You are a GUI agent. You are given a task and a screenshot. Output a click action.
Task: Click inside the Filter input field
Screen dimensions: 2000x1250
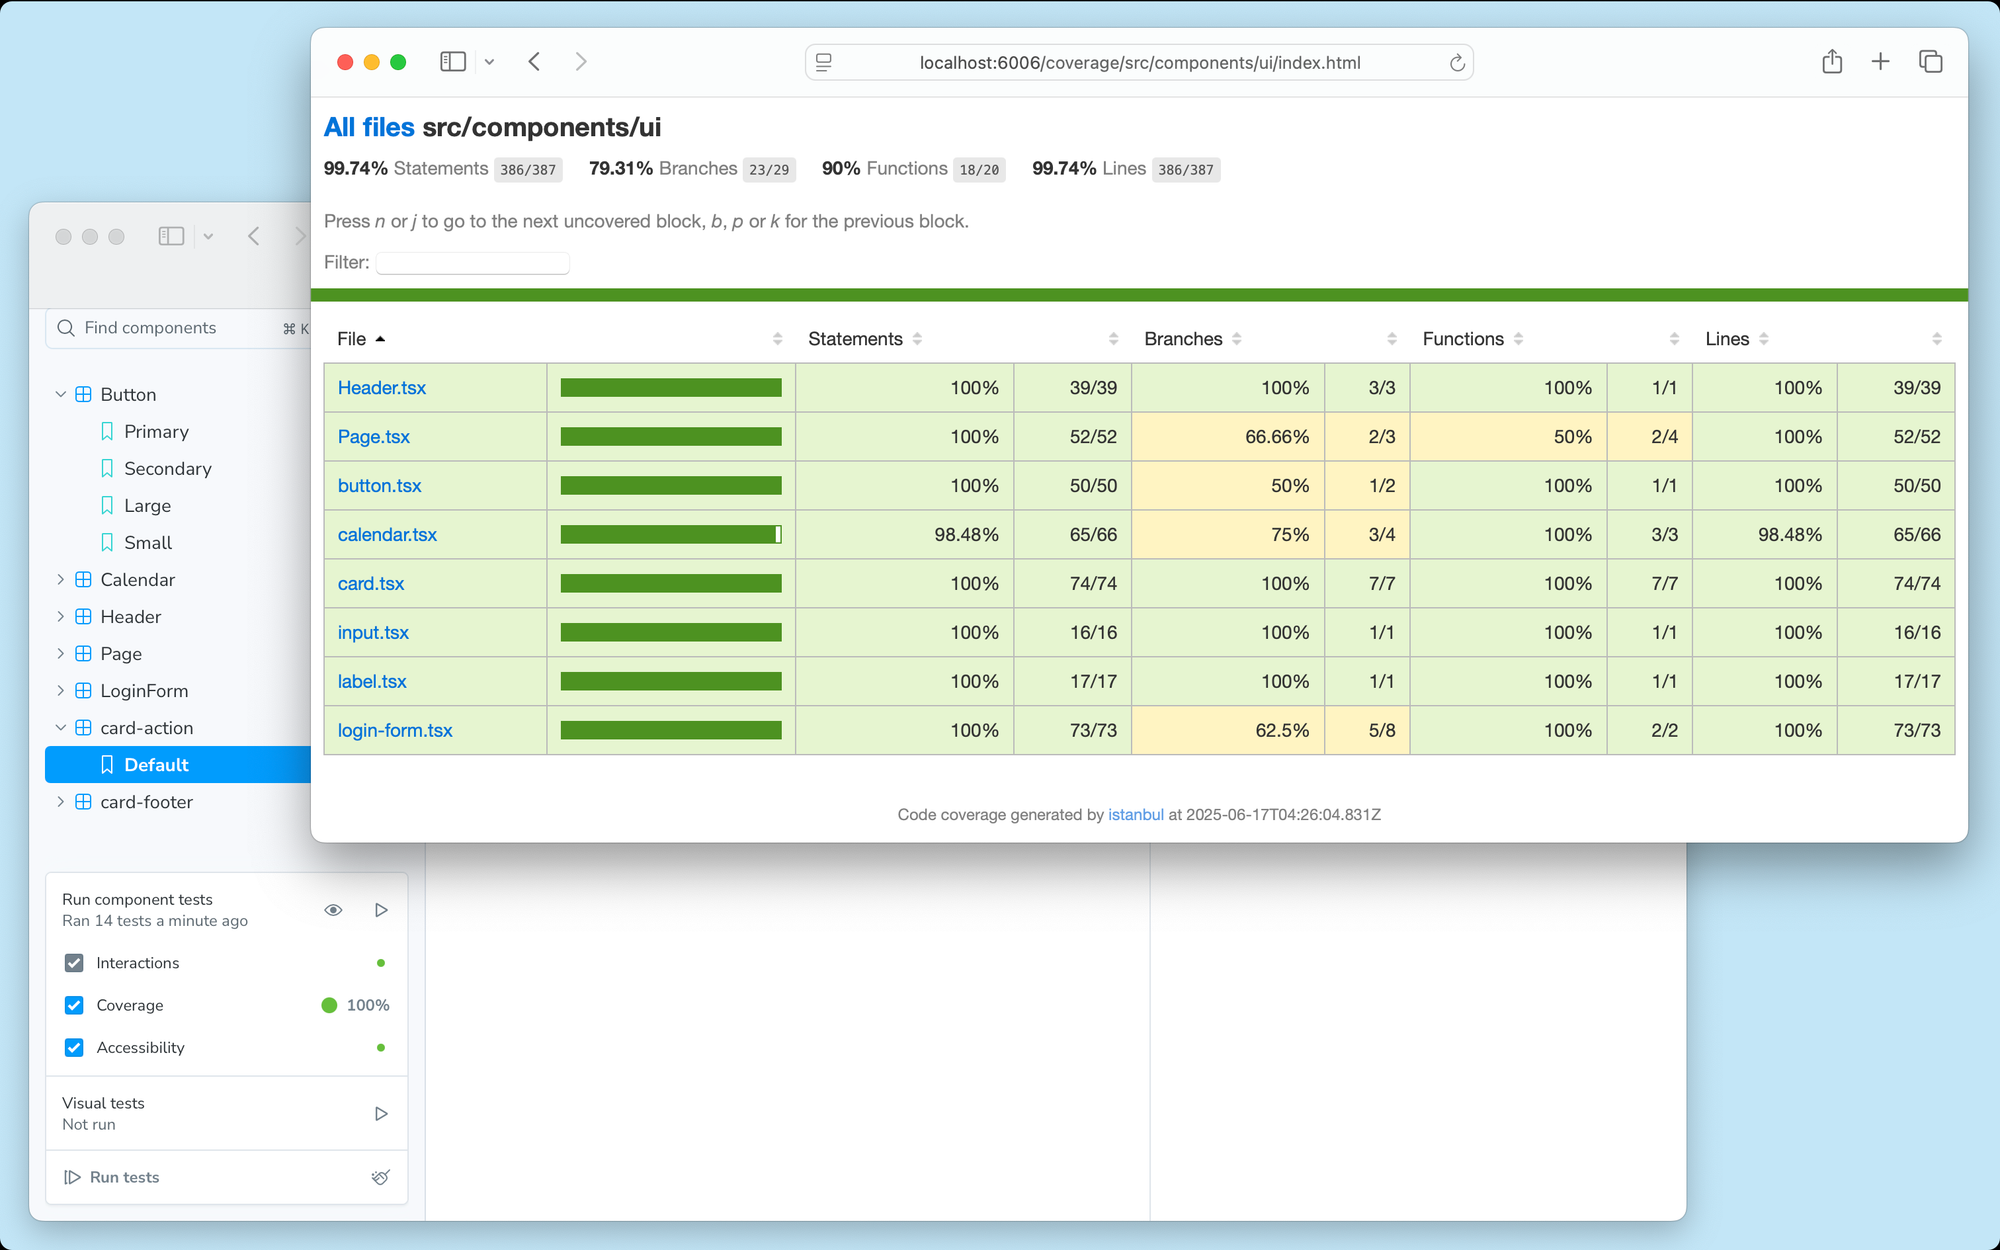click(x=472, y=262)
